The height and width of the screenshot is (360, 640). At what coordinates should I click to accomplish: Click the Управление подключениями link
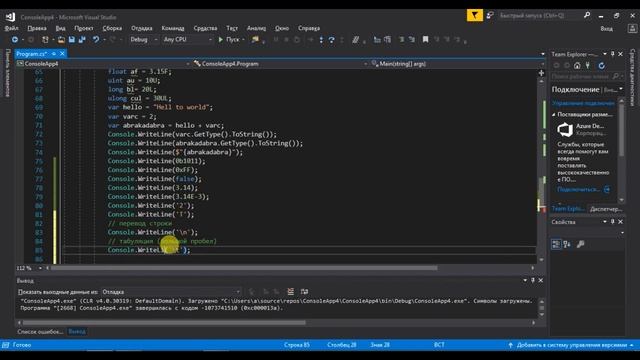583,103
